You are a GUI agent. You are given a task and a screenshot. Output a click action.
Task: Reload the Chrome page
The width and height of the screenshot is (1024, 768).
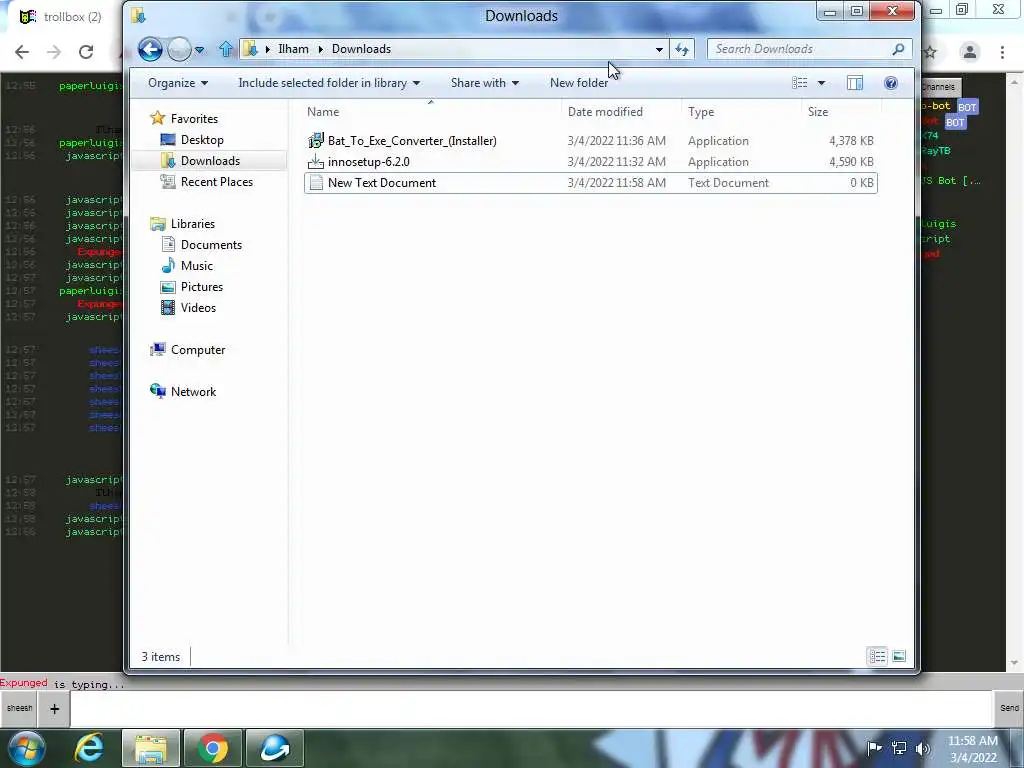click(86, 52)
